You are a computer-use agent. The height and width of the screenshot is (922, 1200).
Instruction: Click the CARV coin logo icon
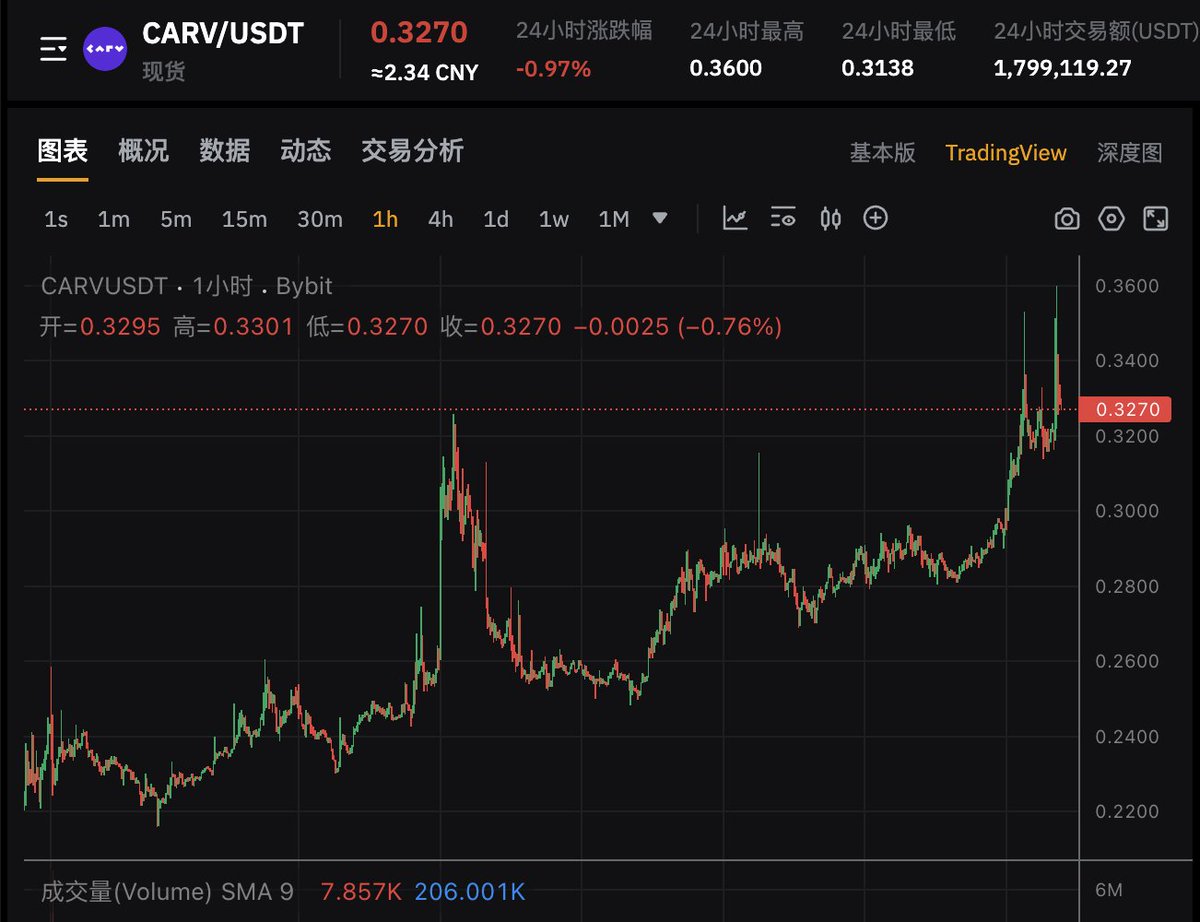pyautogui.click(x=105, y=48)
